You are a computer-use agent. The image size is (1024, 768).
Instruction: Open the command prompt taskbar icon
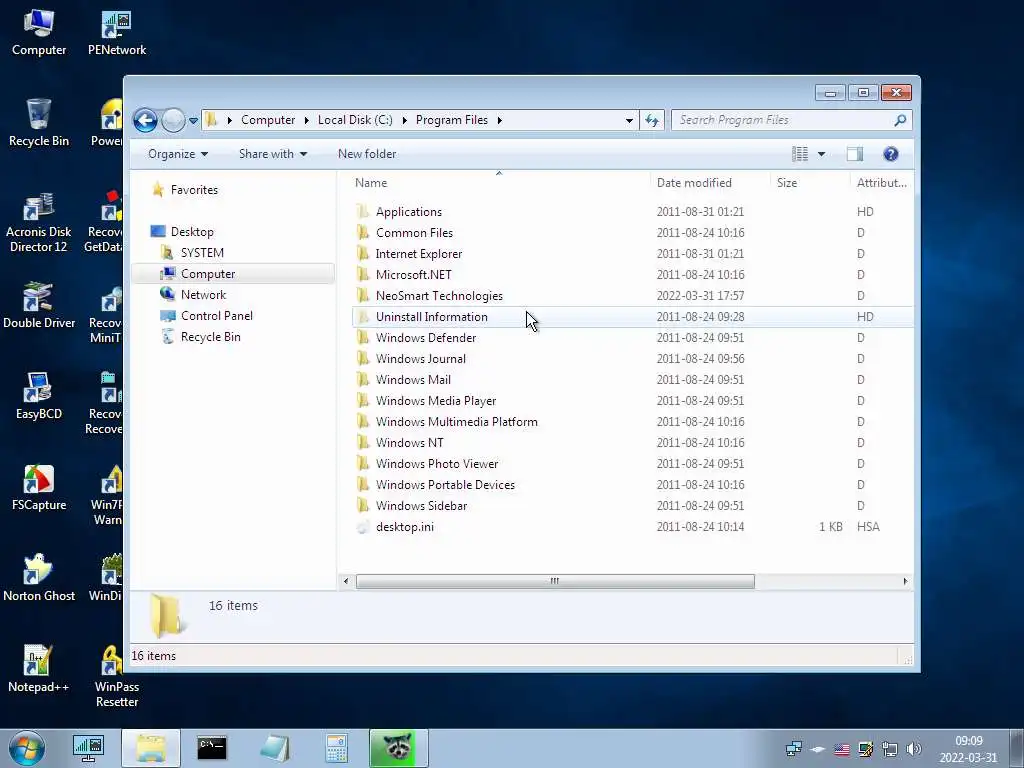[x=212, y=748]
